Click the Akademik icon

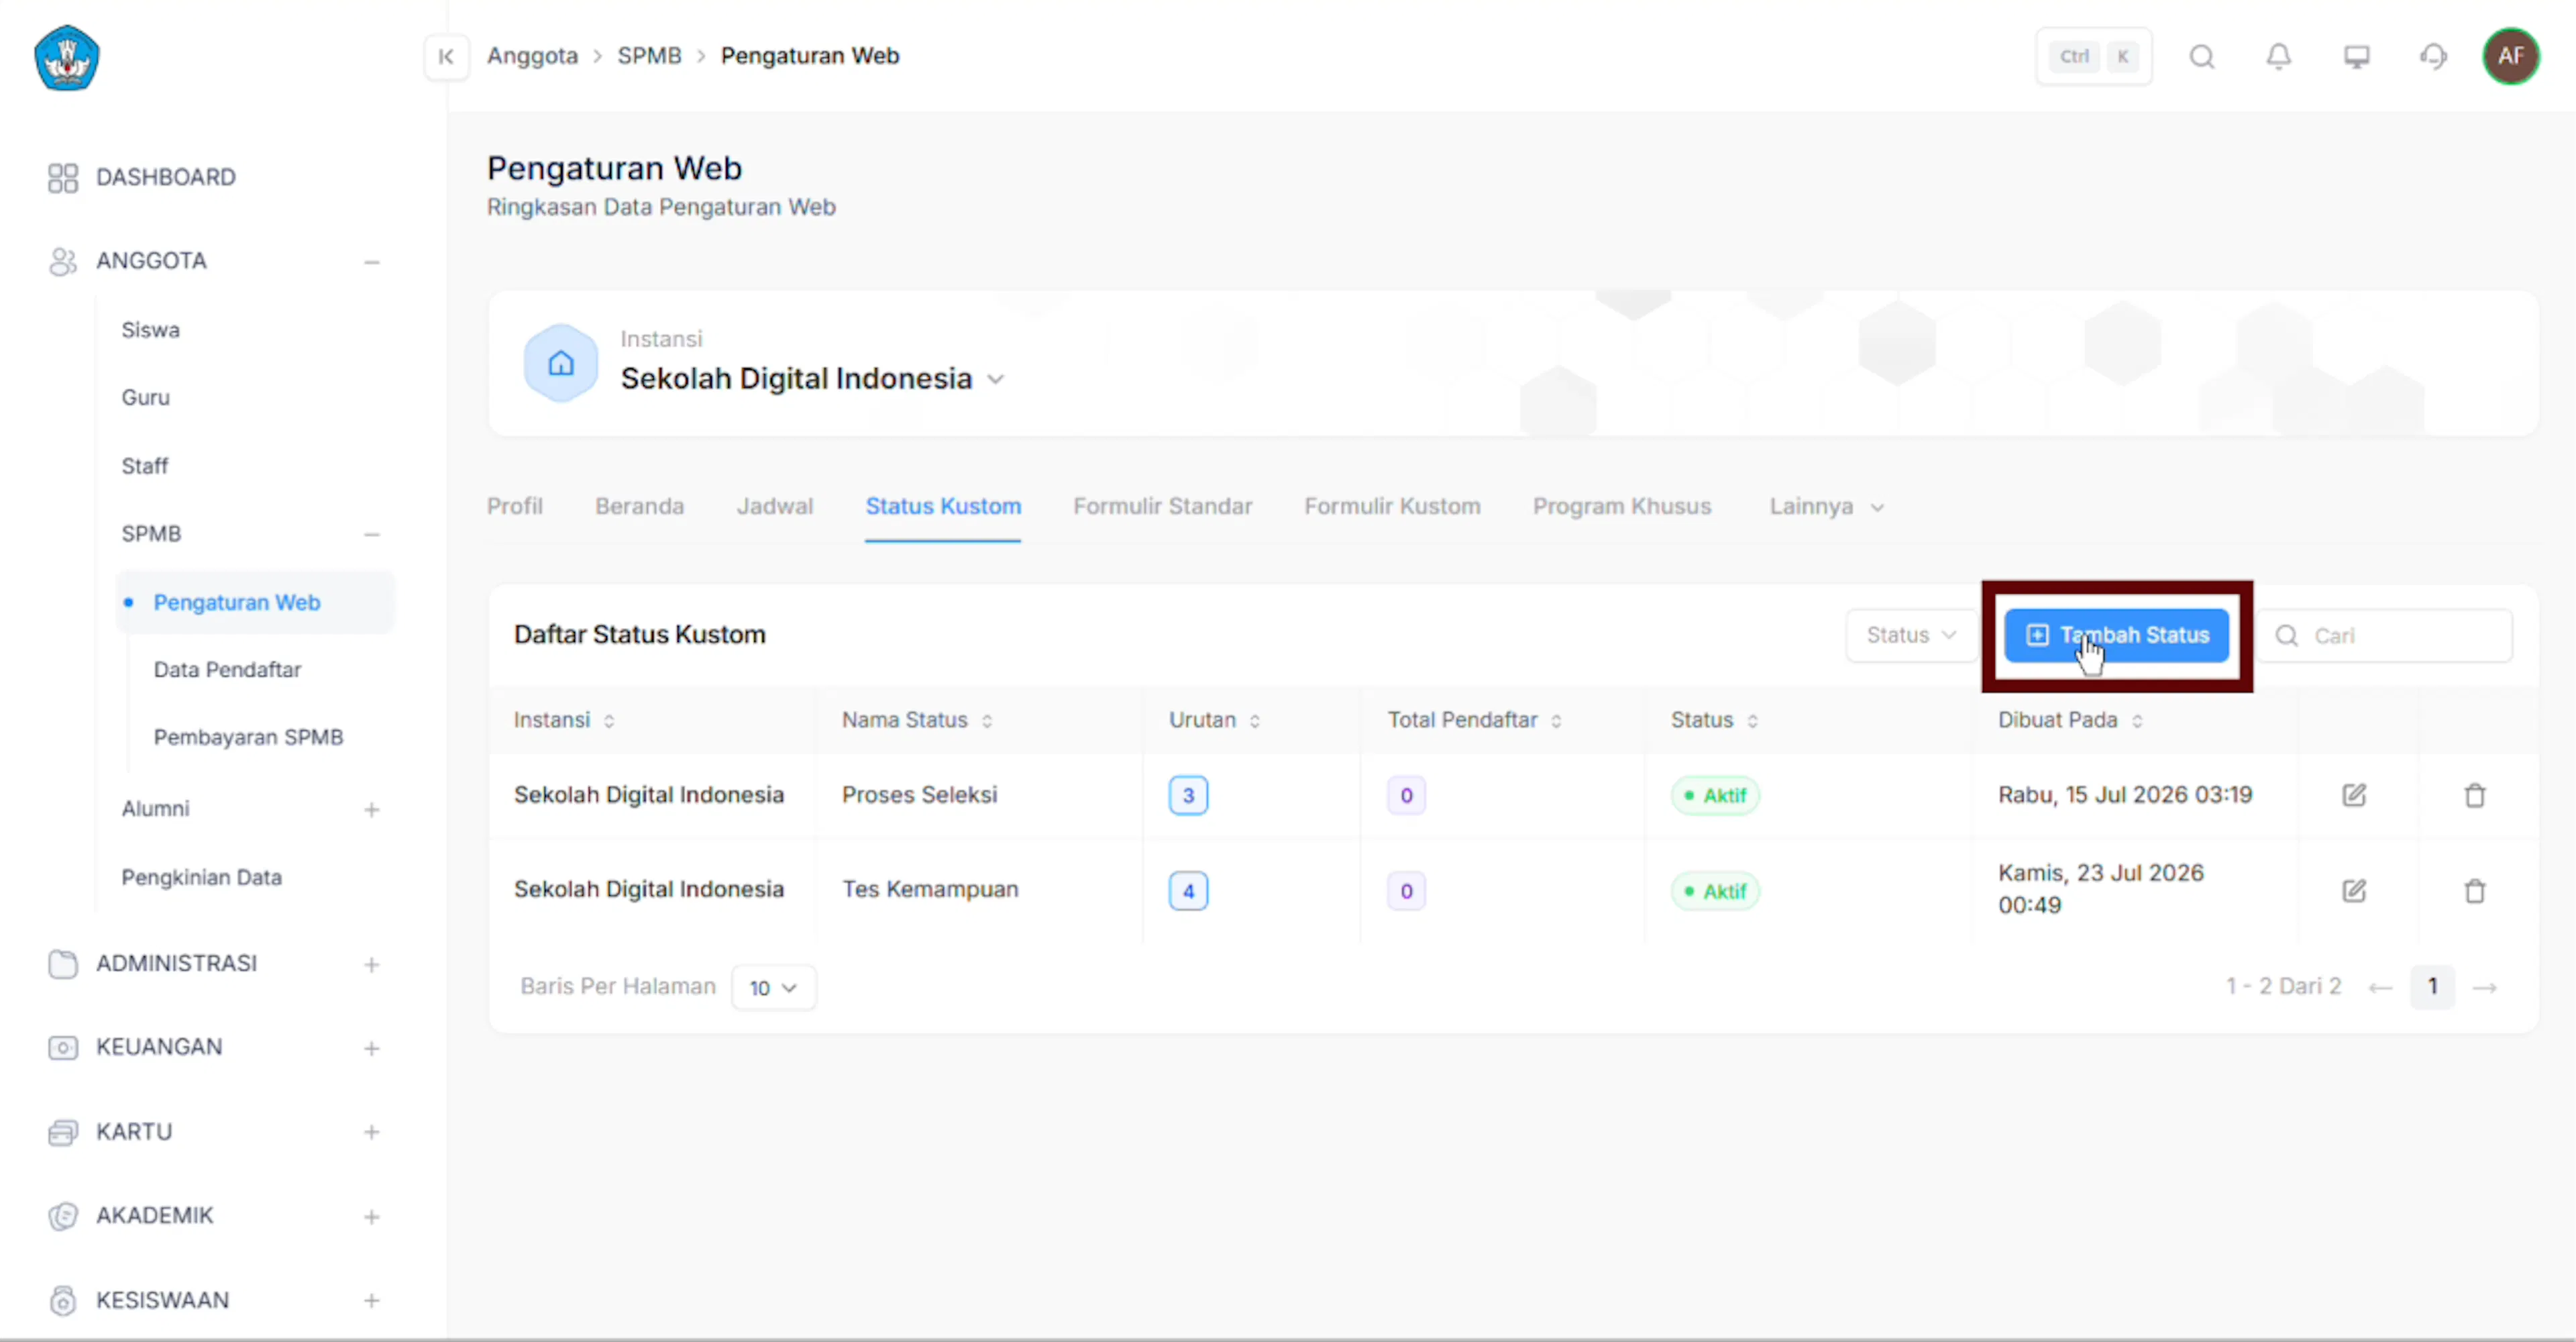click(x=62, y=1215)
